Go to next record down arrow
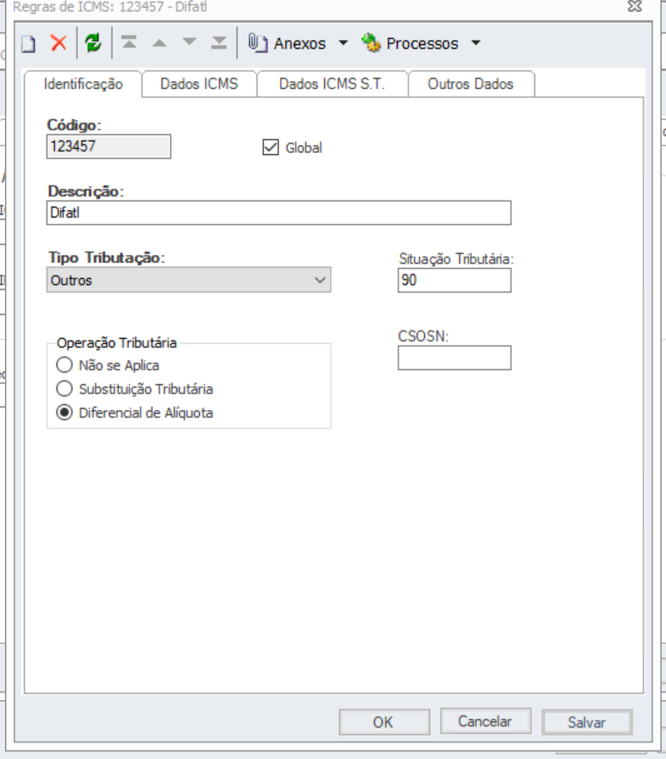The height and width of the screenshot is (759, 666). [x=189, y=42]
